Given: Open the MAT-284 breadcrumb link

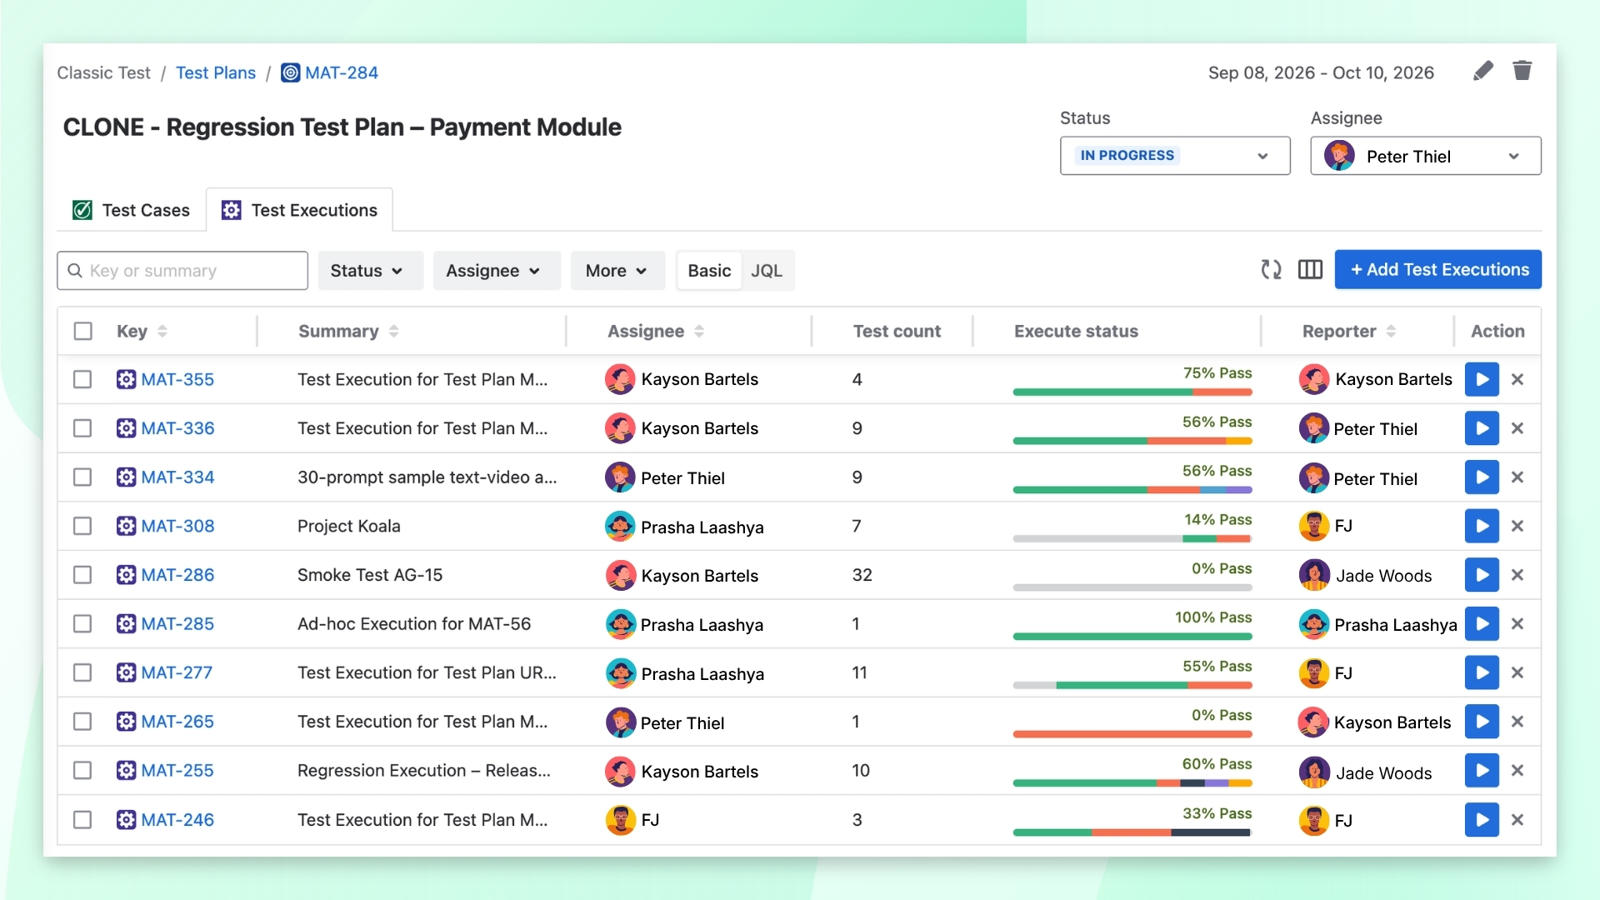Looking at the screenshot, I should [330, 73].
